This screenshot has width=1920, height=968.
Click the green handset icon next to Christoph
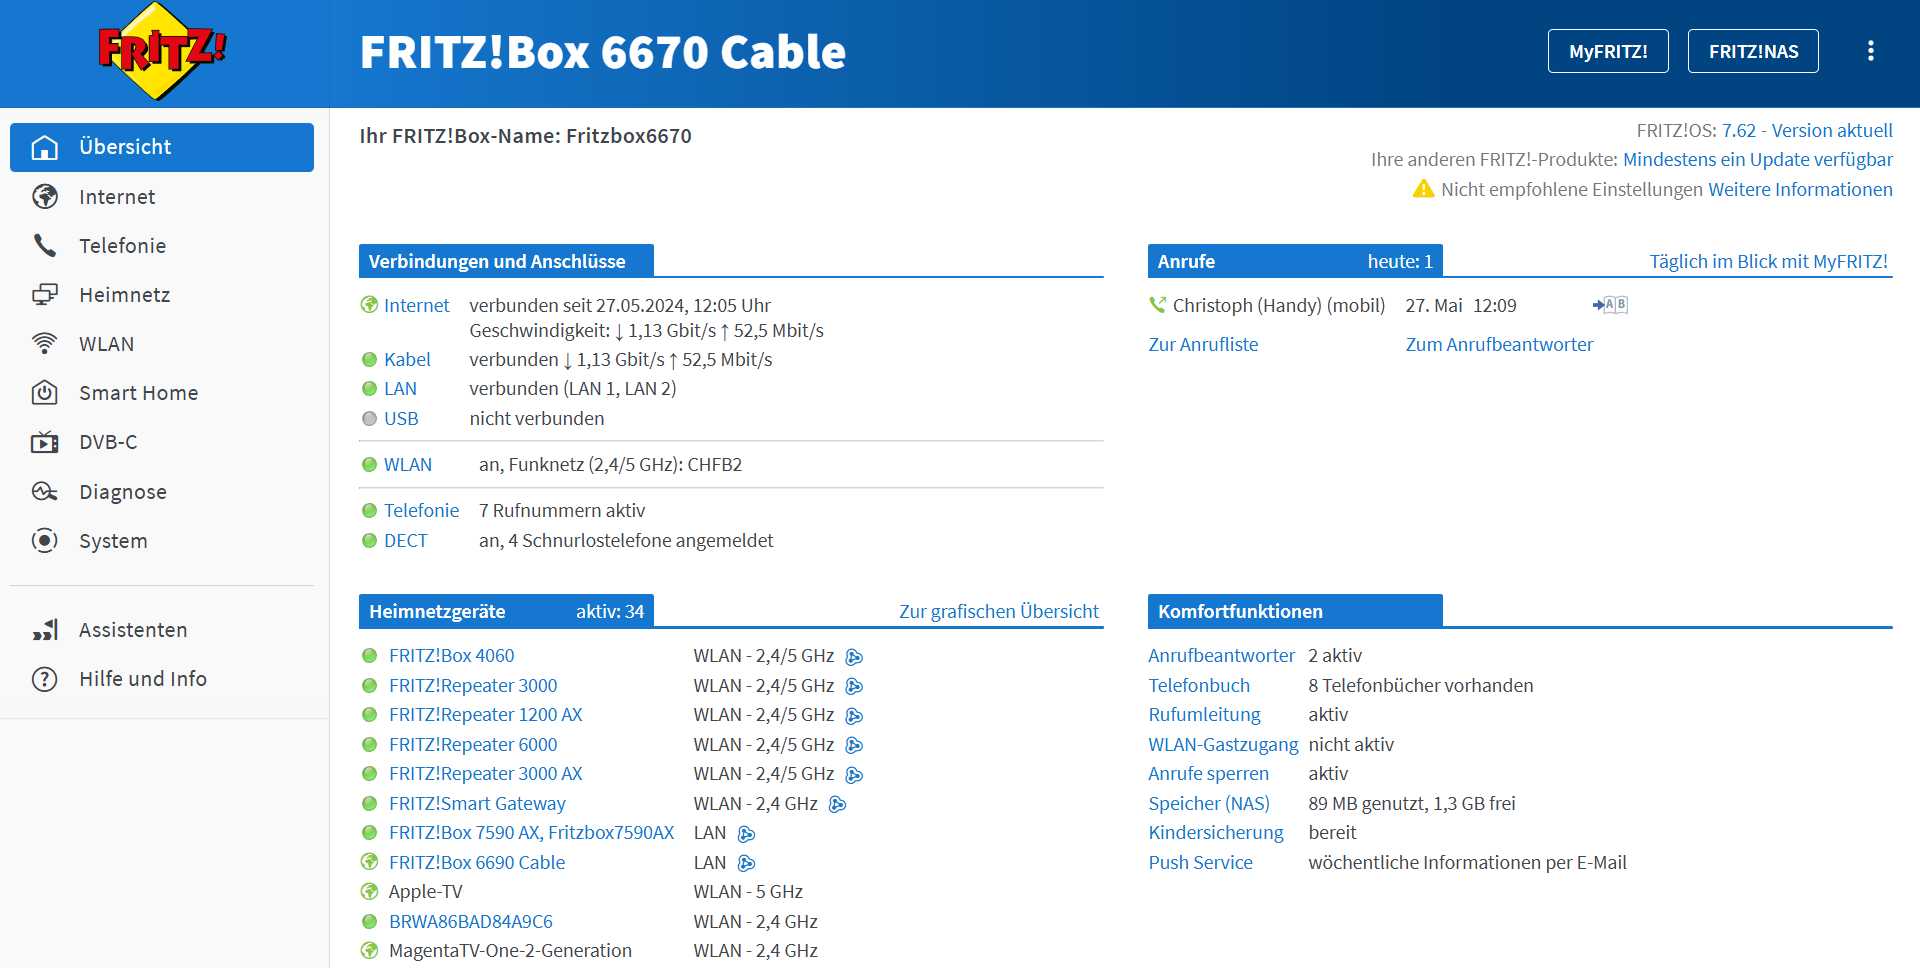click(x=1157, y=303)
